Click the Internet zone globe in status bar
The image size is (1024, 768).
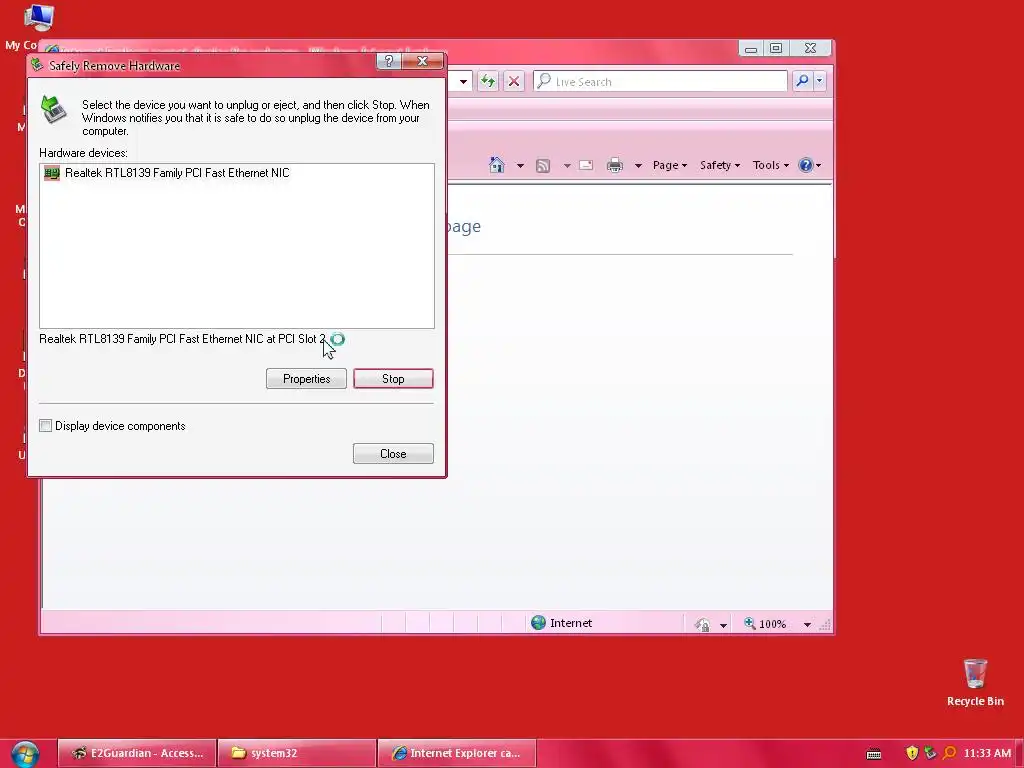tap(538, 623)
